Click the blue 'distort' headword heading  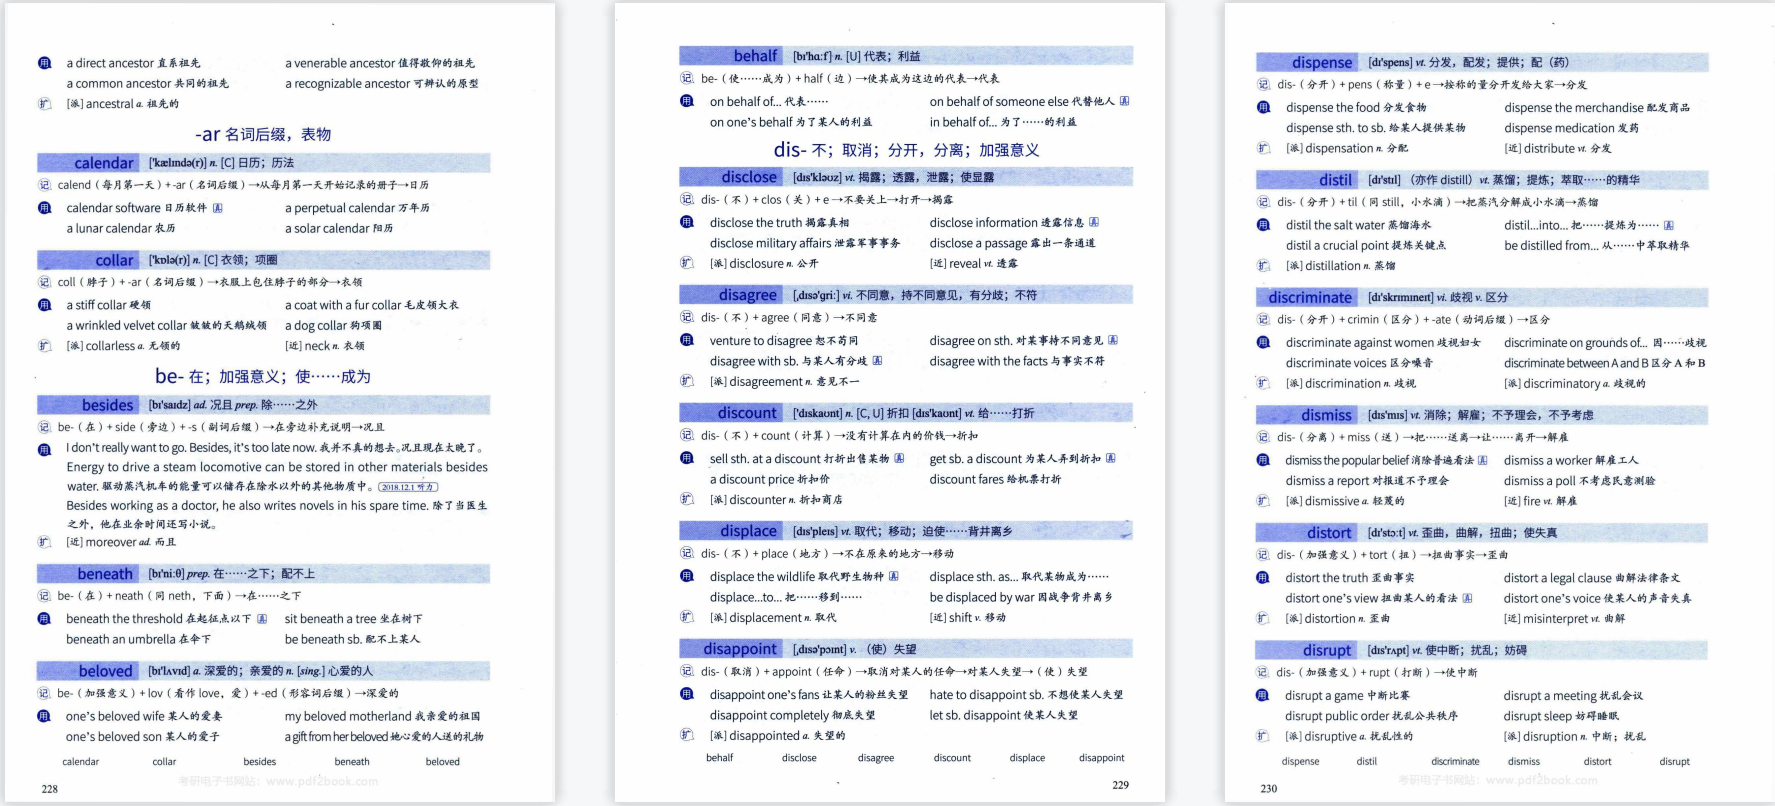(x=1328, y=533)
